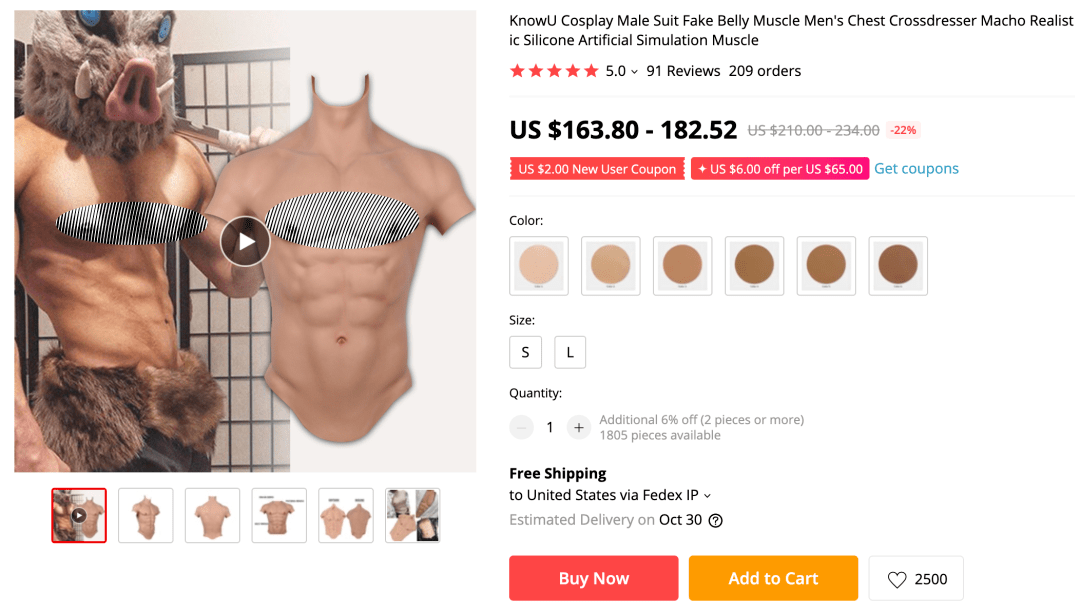The height and width of the screenshot is (611, 1080).
Task: Select the second product thumbnail
Action: coord(146,515)
